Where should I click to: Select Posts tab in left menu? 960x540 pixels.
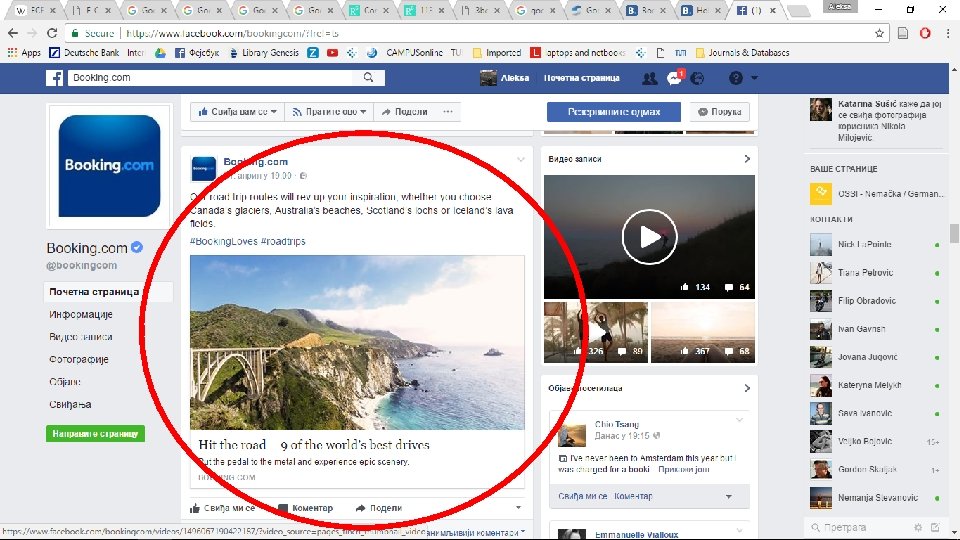65,381
